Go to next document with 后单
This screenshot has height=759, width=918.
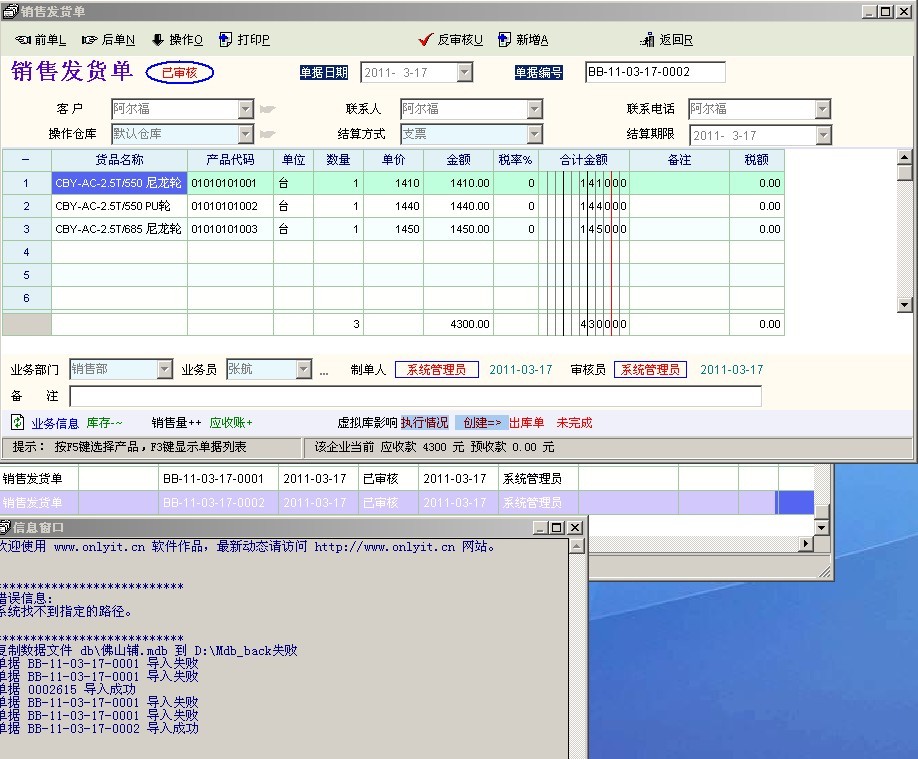[x=108, y=40]
